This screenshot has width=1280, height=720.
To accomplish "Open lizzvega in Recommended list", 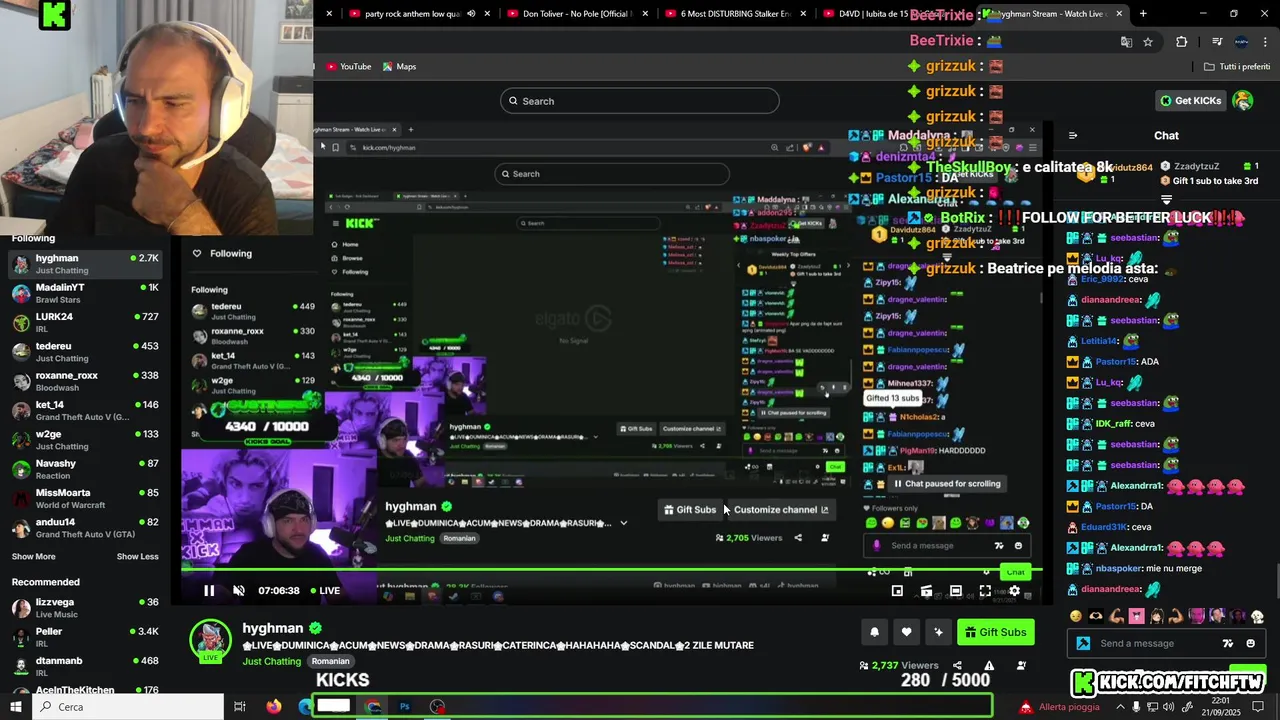I will pos(85,608).
